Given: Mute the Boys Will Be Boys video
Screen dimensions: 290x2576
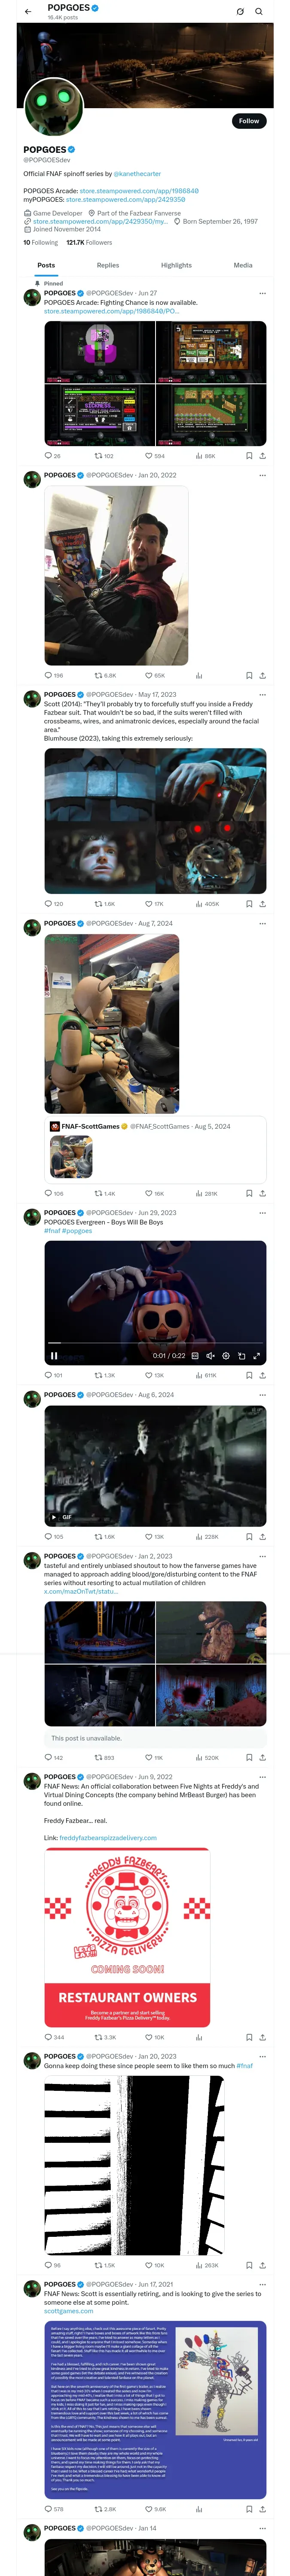Looking at the screenshot, I should click(x=210, y=1356).
